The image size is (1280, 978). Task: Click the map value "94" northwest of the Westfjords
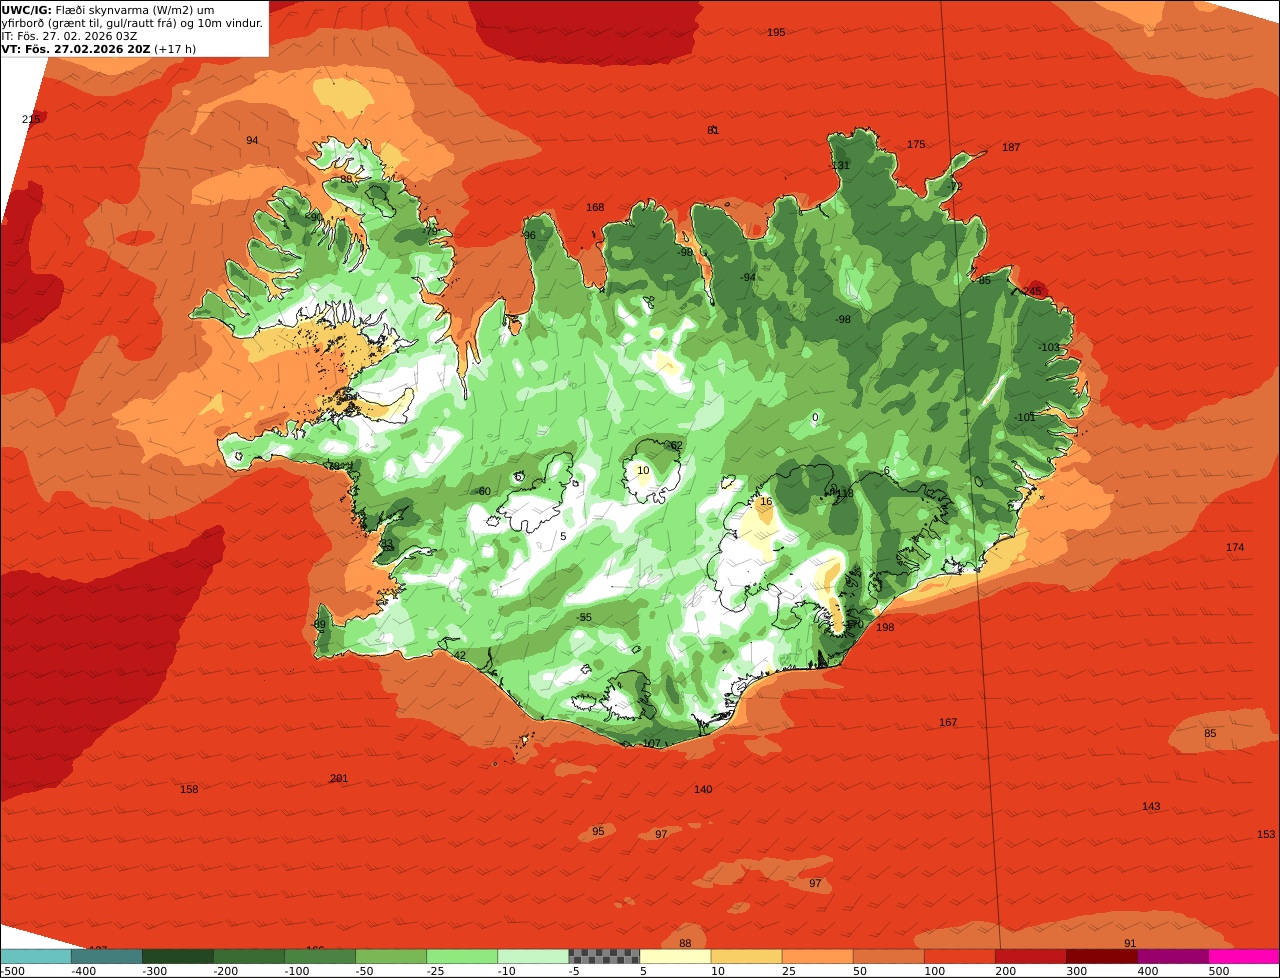pos(252,141)
